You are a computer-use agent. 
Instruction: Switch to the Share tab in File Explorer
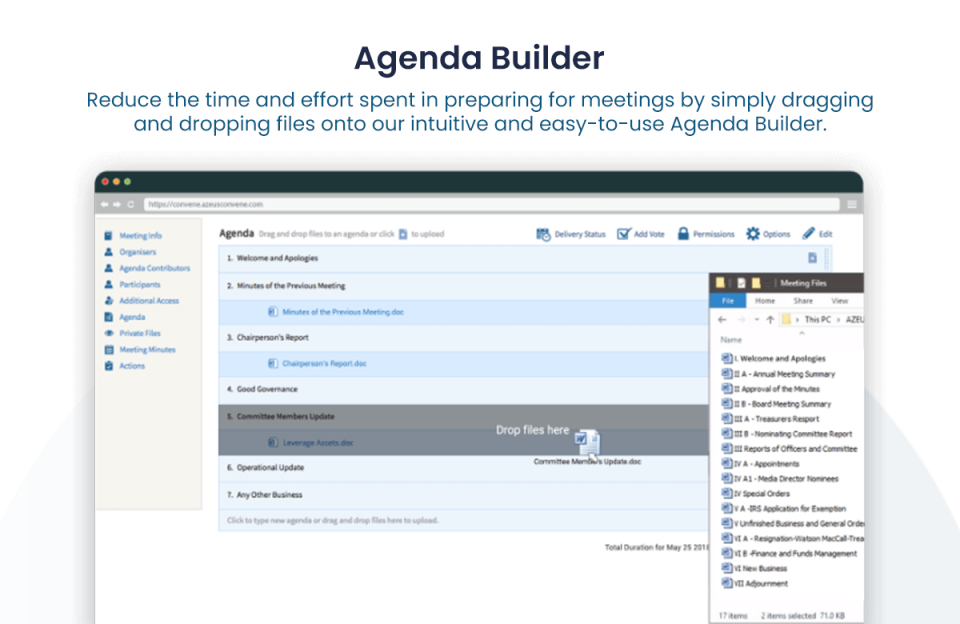click(803, 300)
